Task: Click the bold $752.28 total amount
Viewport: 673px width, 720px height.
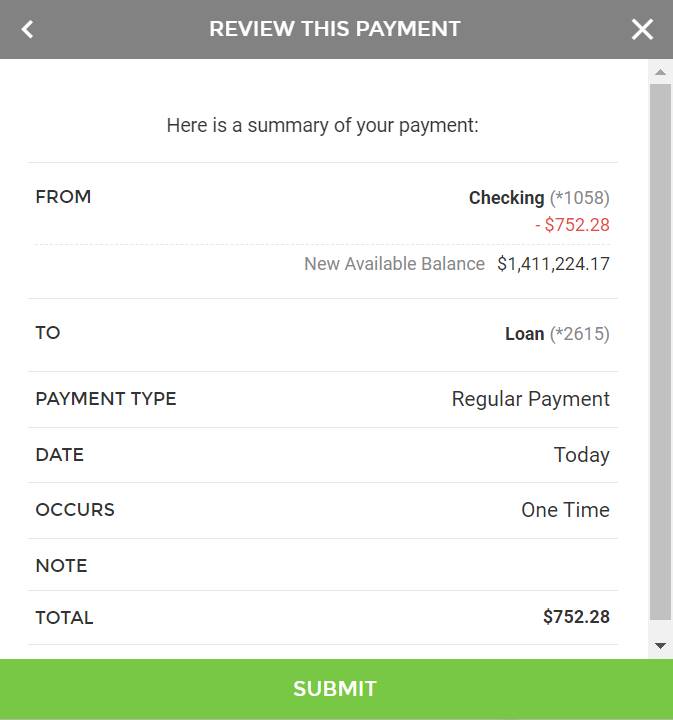Action: click(576, 617)
